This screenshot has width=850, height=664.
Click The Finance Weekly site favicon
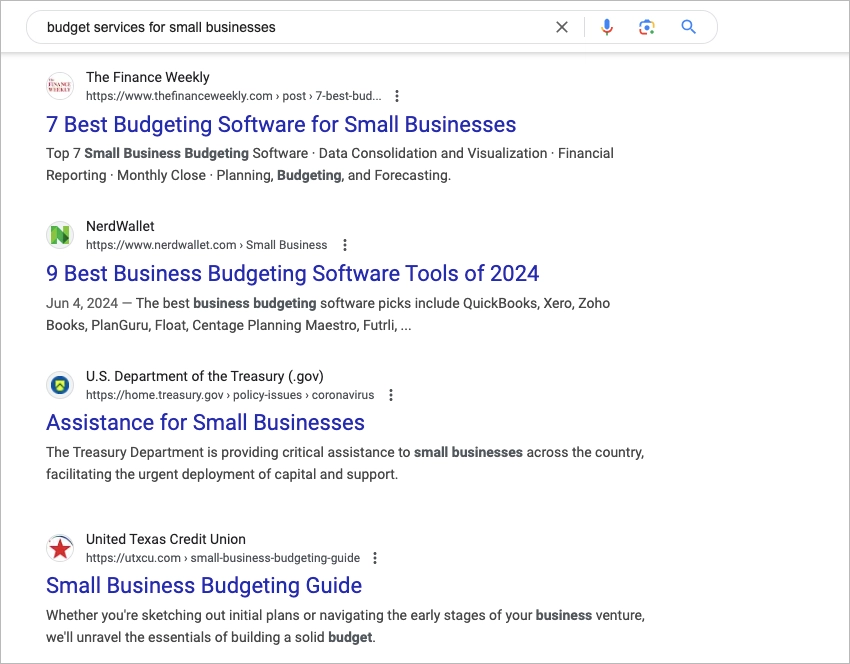(x=60, y=86)
